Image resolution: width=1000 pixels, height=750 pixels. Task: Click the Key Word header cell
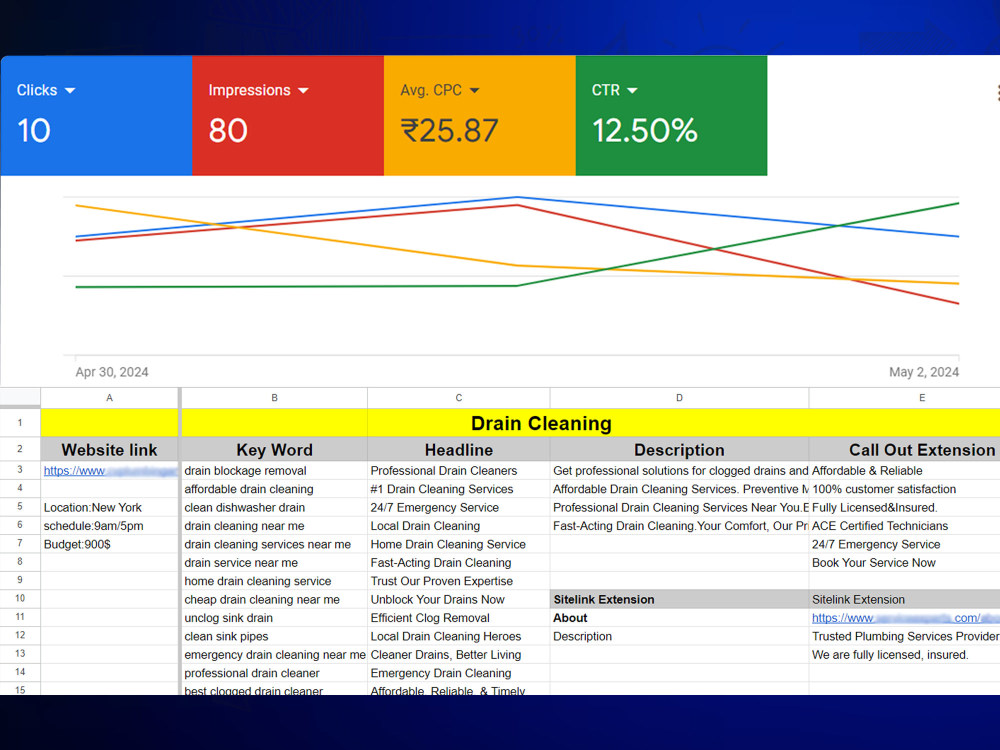pyautogui.click(x=274, y=450)
